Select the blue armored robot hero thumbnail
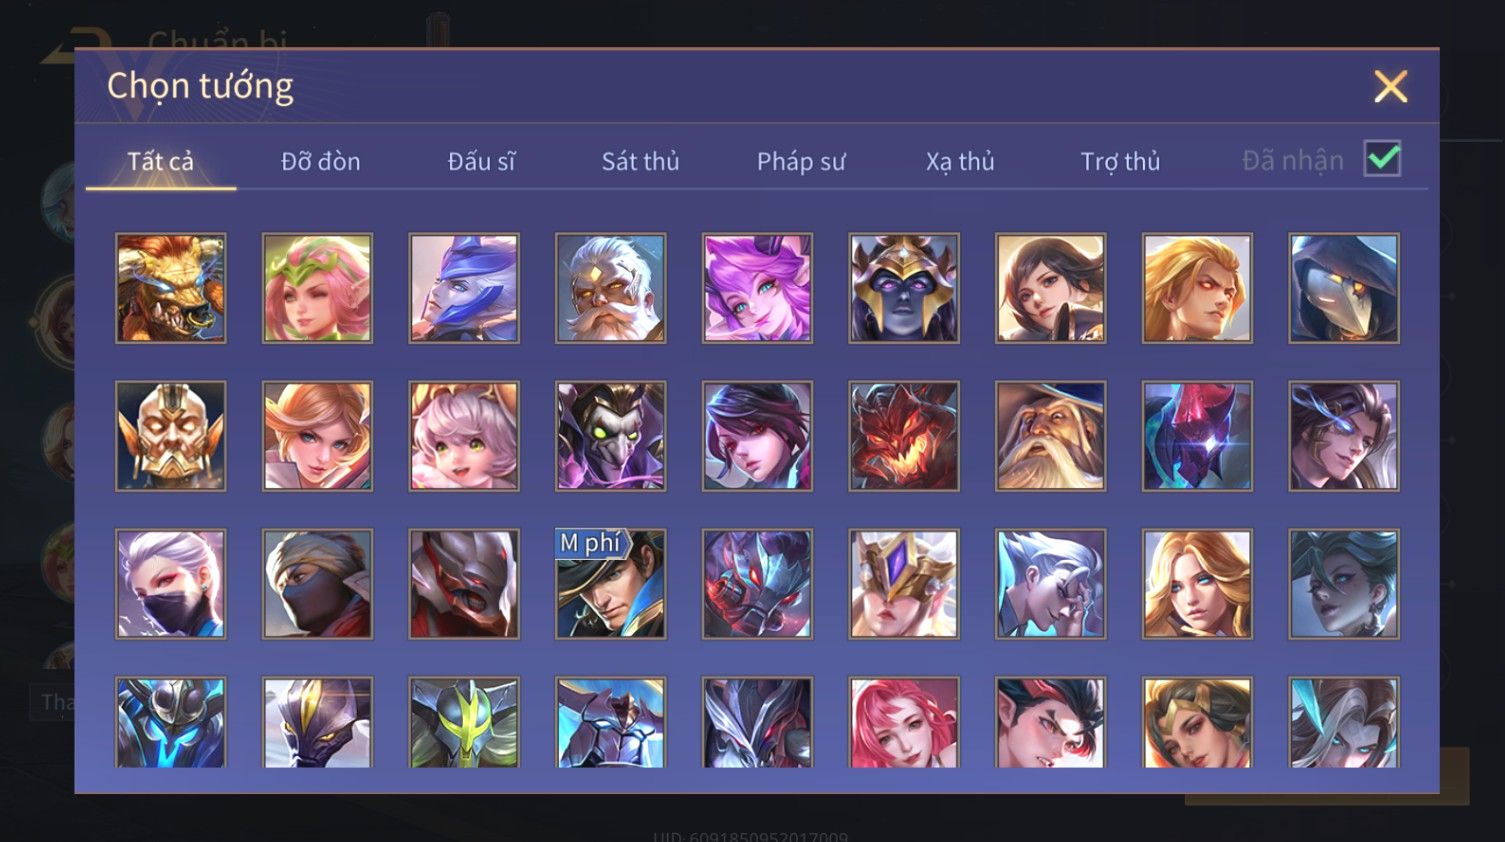 pos(171,722)
